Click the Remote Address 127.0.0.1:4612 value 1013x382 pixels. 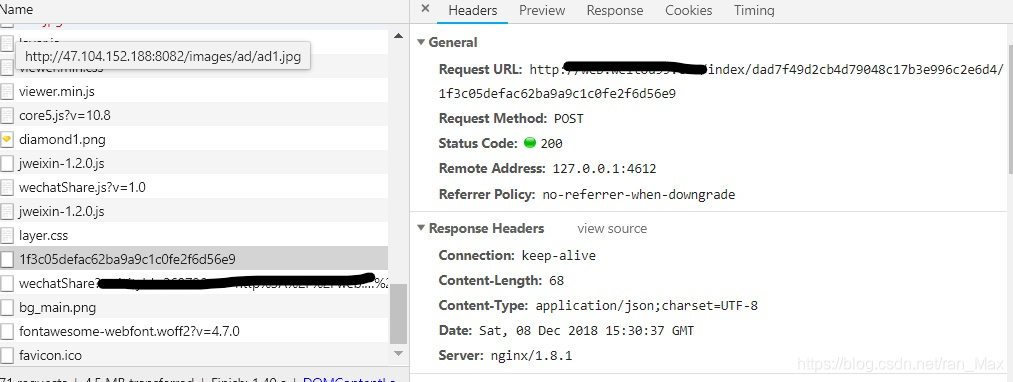pos(604,169)
